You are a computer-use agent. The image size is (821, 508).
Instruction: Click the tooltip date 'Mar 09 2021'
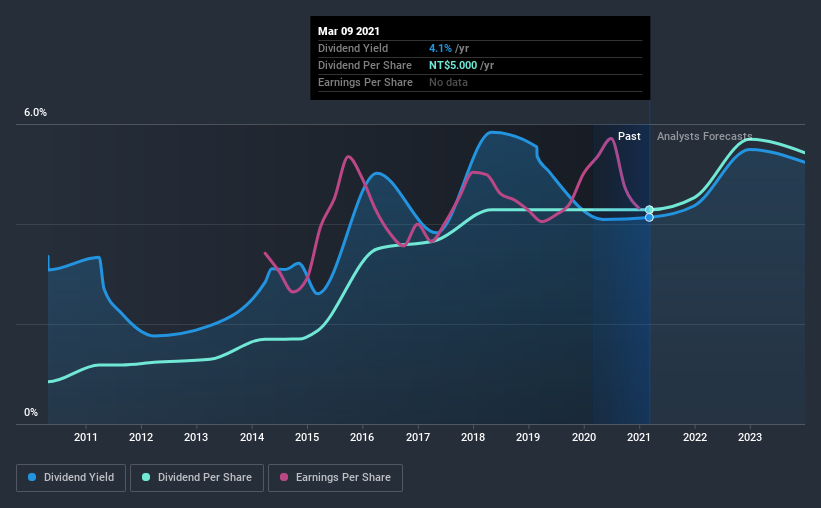(x=349, y=31)
